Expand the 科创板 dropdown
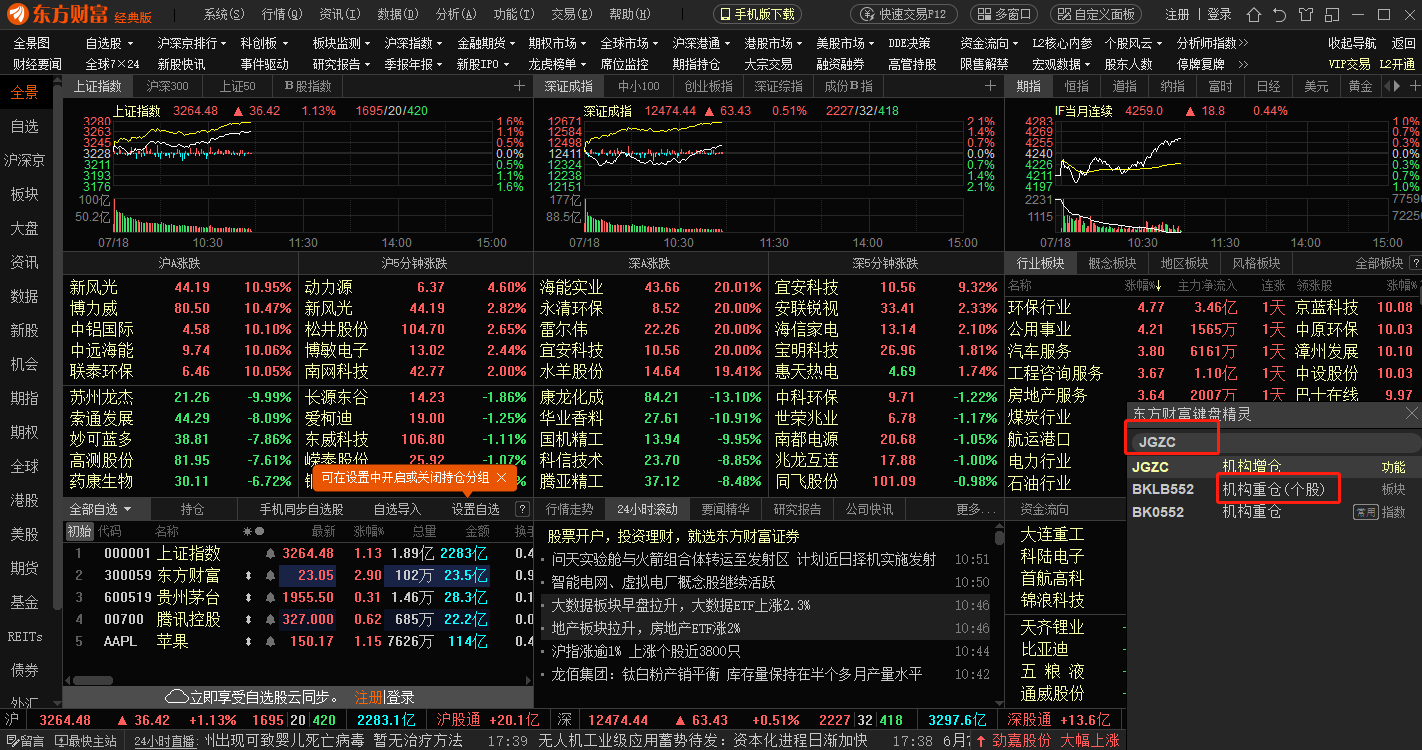 [264, 44]
